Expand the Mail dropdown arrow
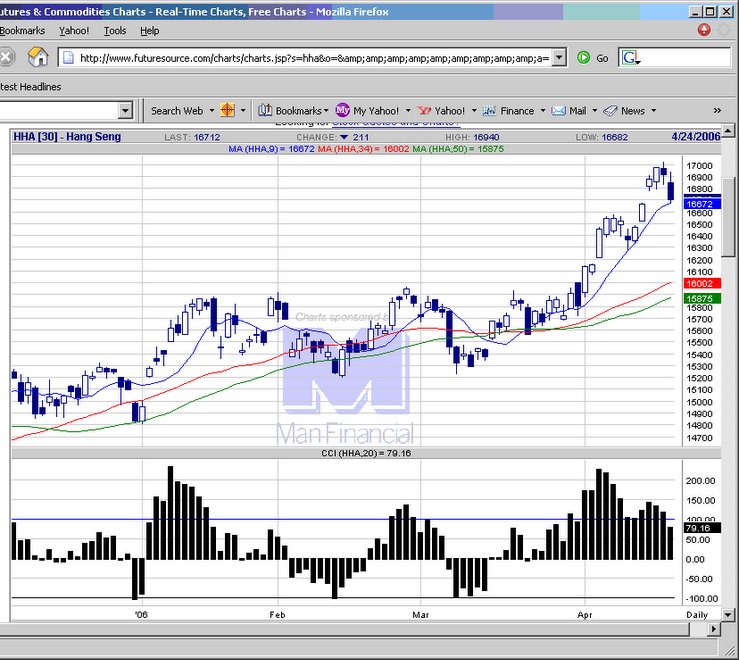739x660 pixels. coord(594,111)
